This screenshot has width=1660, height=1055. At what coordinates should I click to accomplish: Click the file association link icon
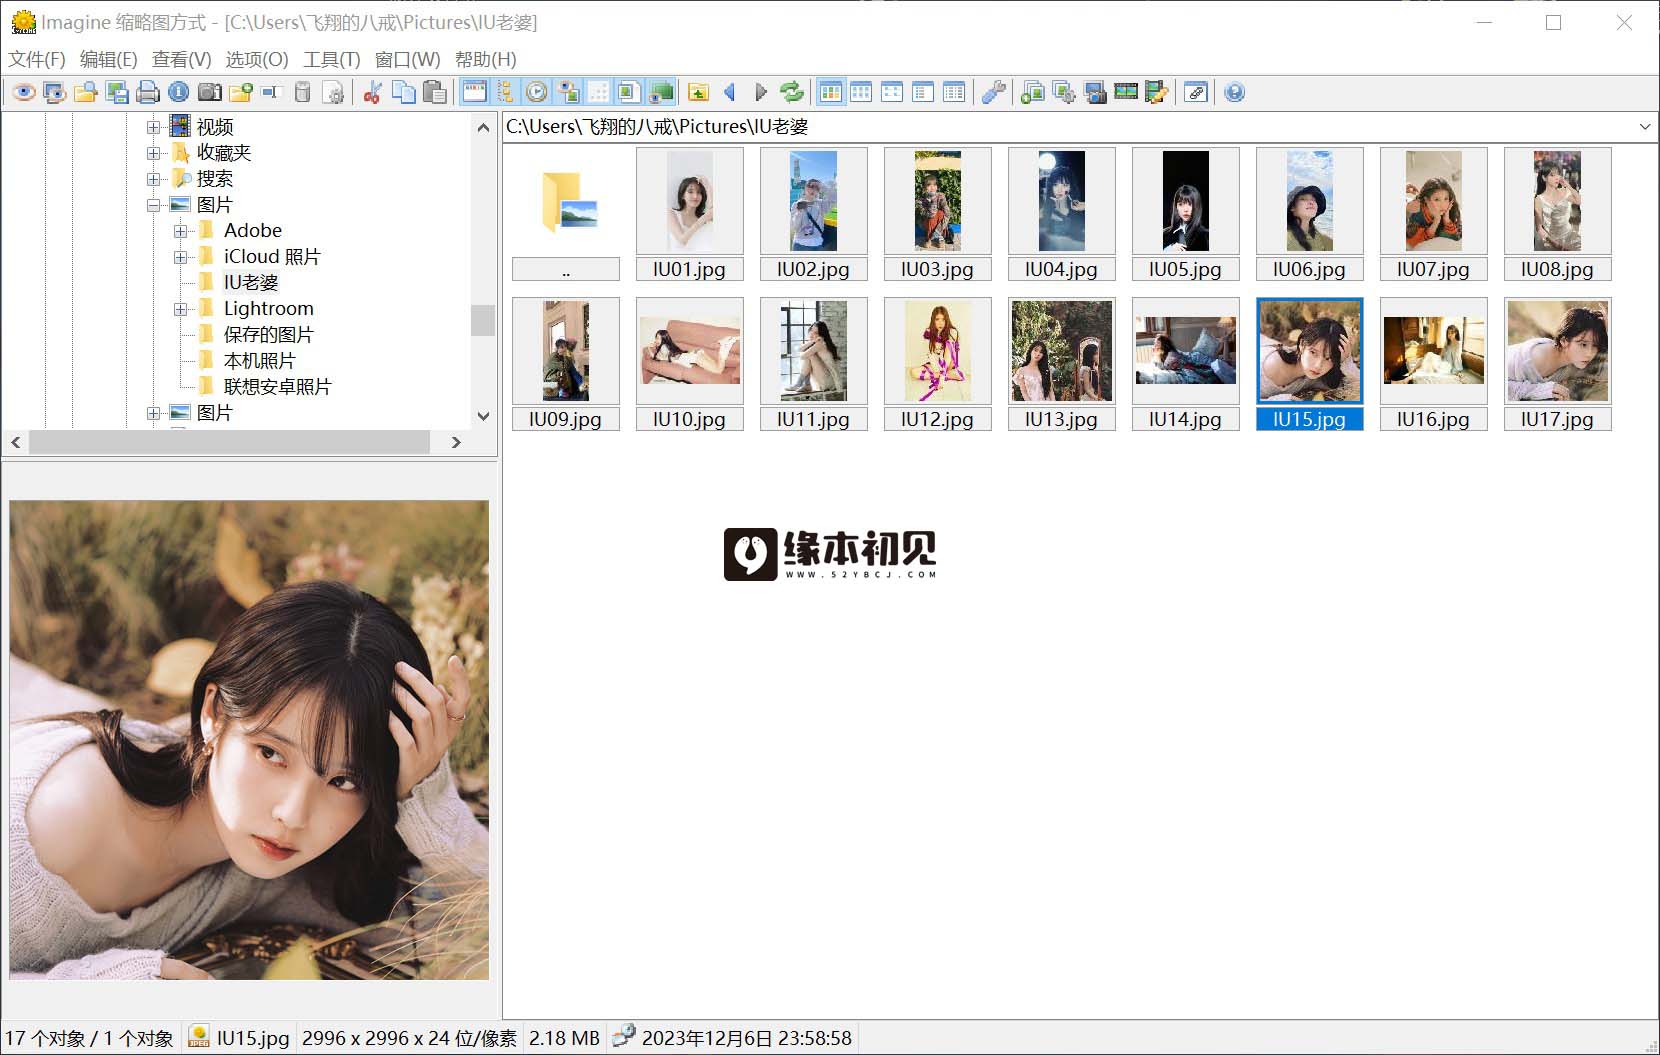pyautogui.click(x=1196, y=93)
